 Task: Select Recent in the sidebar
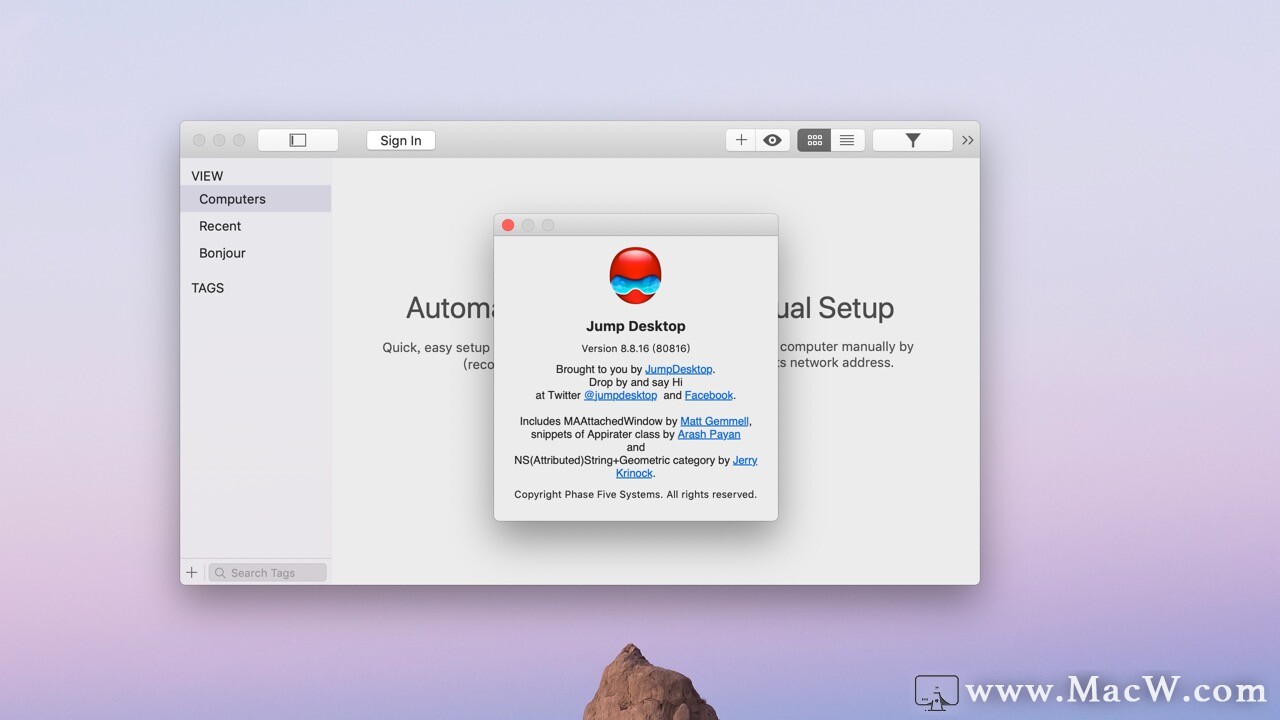(256, 226)
